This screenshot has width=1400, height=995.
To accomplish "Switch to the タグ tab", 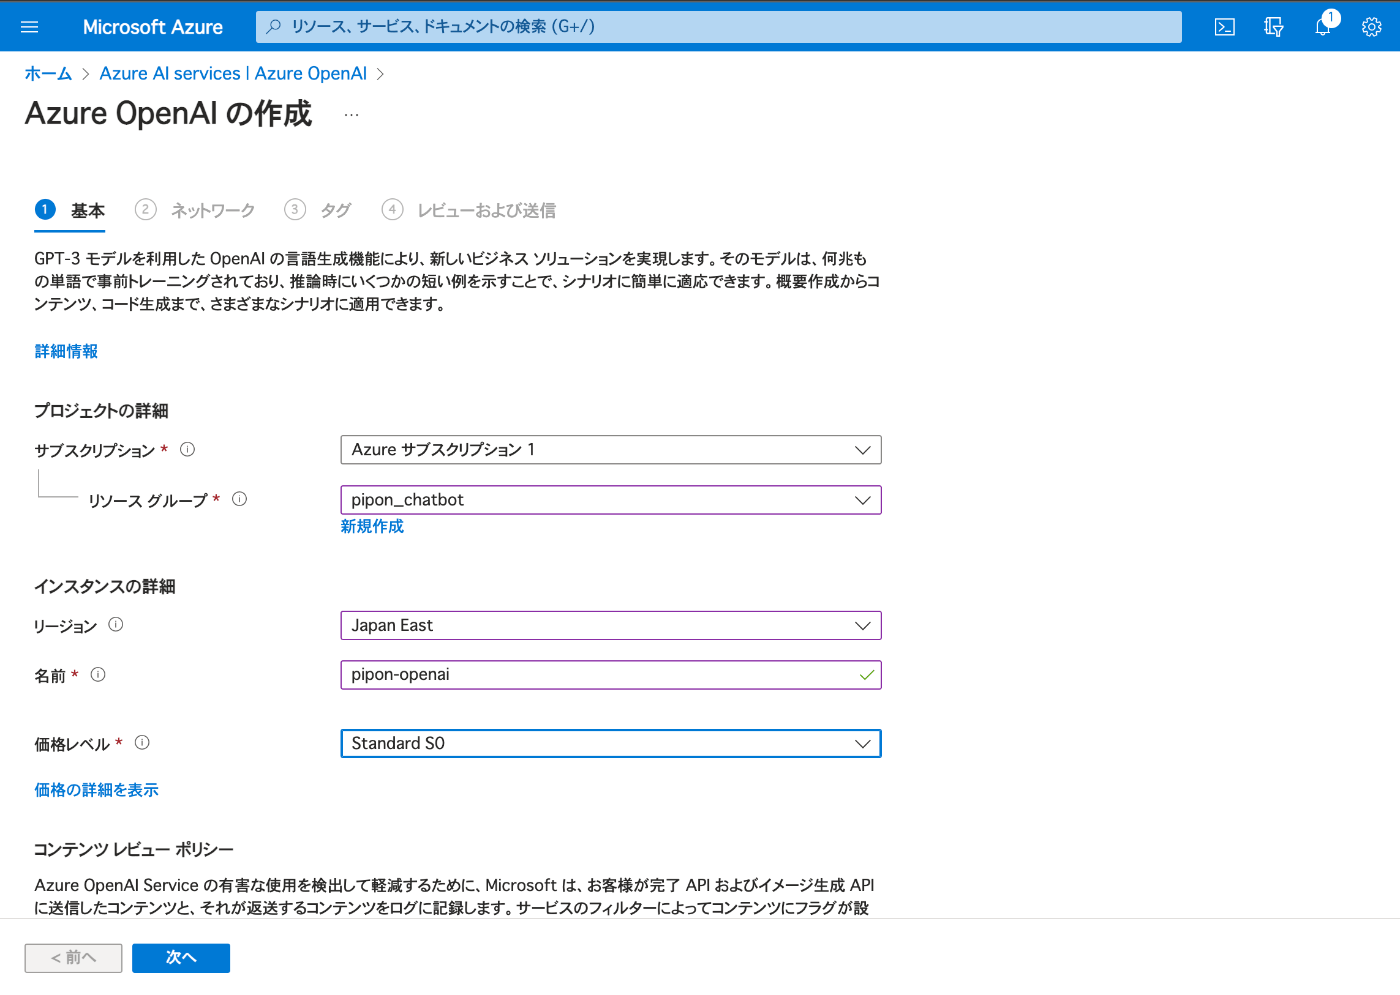I will point(318,210).
